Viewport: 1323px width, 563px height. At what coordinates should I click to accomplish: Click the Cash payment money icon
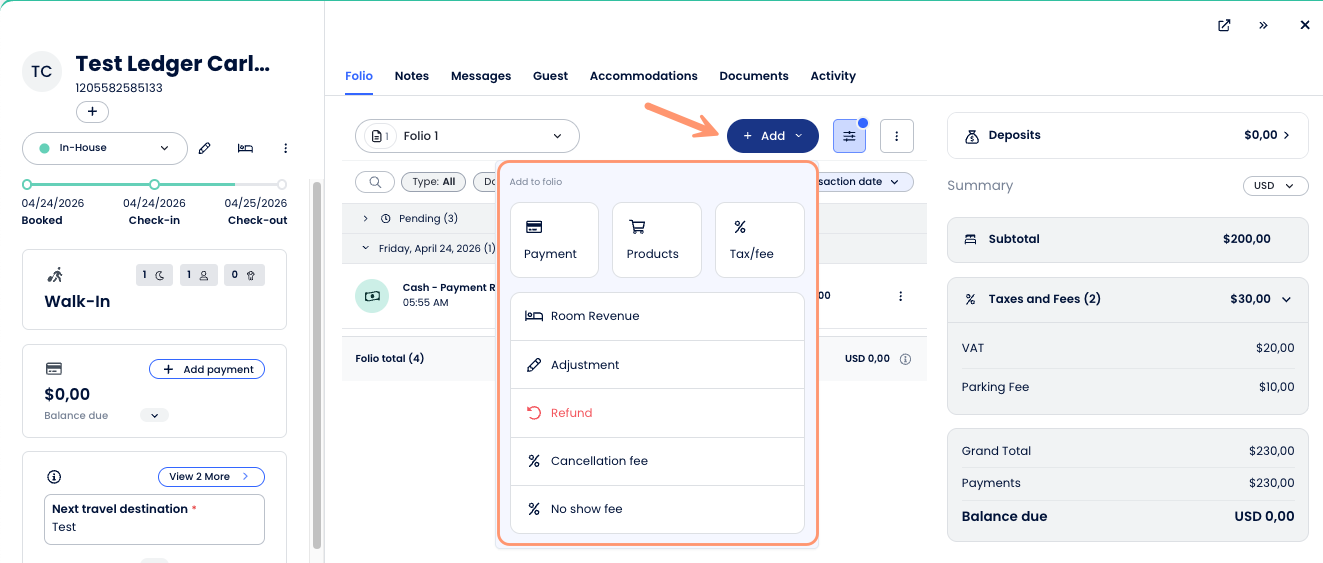(x=372, y=296)
